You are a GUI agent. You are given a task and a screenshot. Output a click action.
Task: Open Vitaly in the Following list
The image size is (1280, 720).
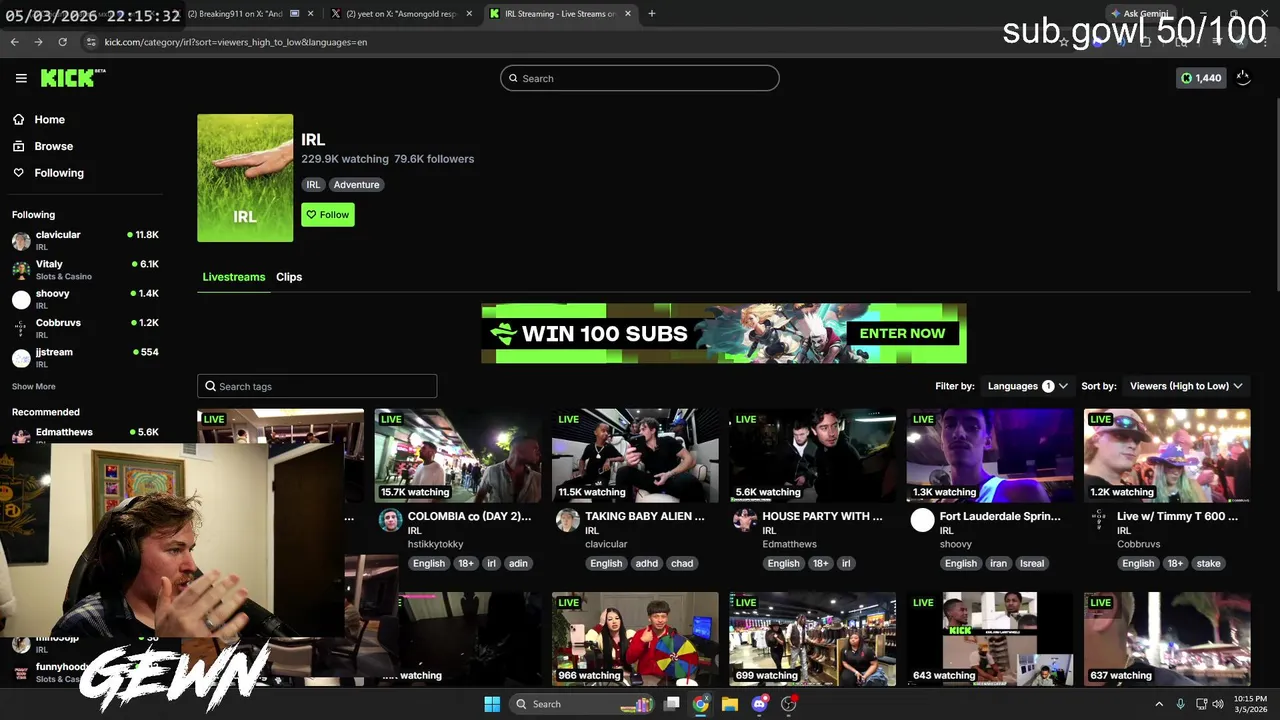pos(85,269)
